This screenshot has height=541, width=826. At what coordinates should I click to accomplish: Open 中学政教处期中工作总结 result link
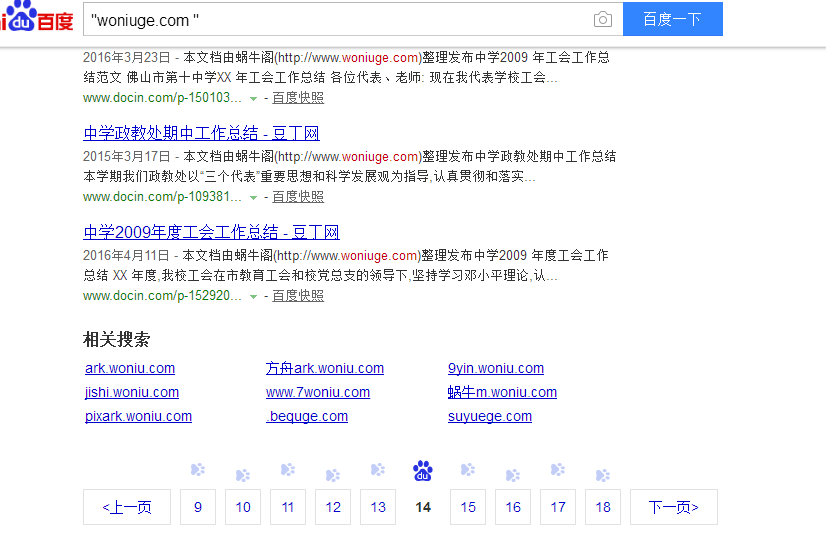[x=201, y=133]
